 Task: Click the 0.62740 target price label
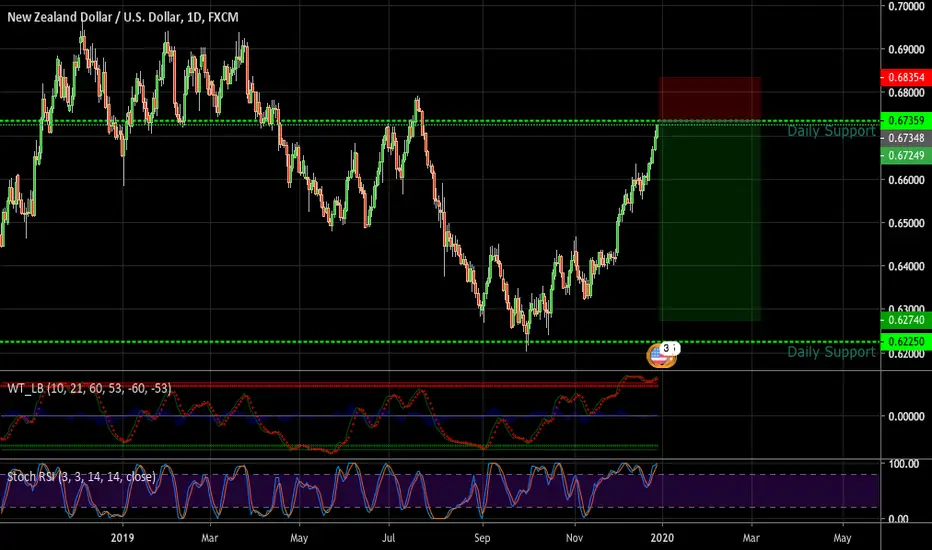(906, 320)
